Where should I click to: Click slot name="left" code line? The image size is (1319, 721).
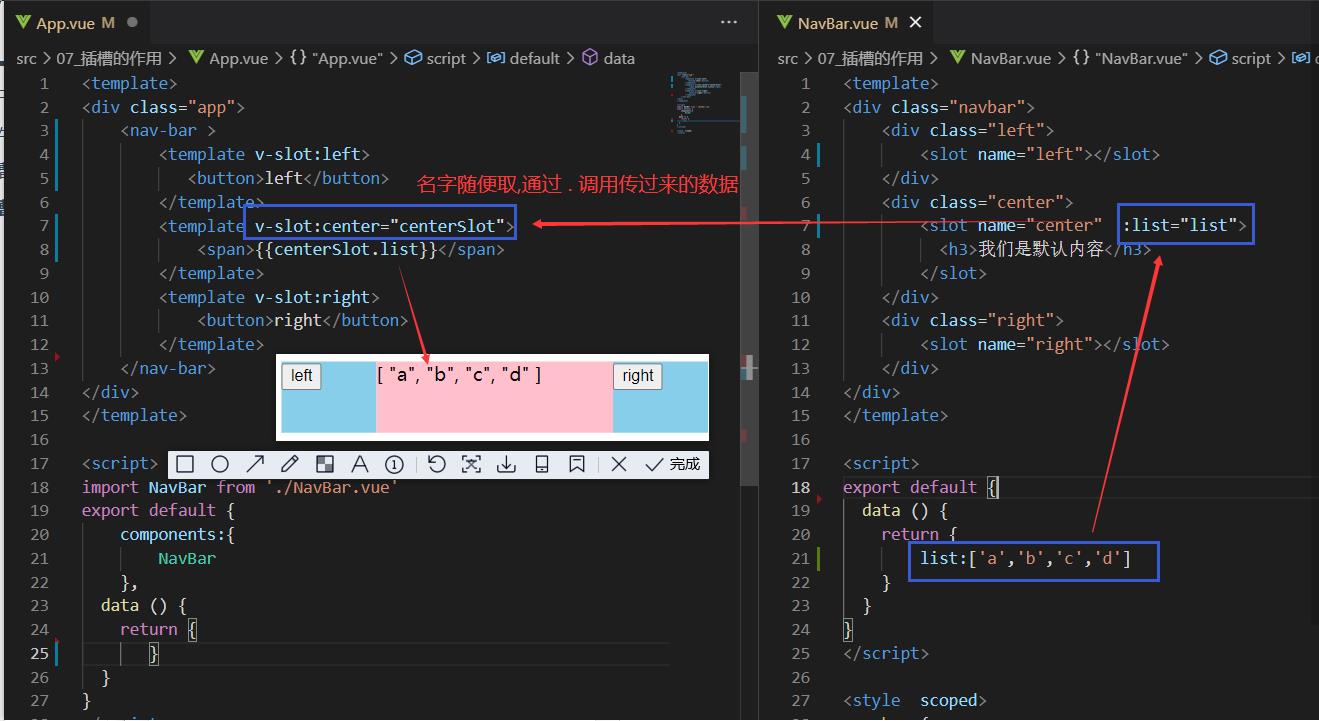point(1040,154)
